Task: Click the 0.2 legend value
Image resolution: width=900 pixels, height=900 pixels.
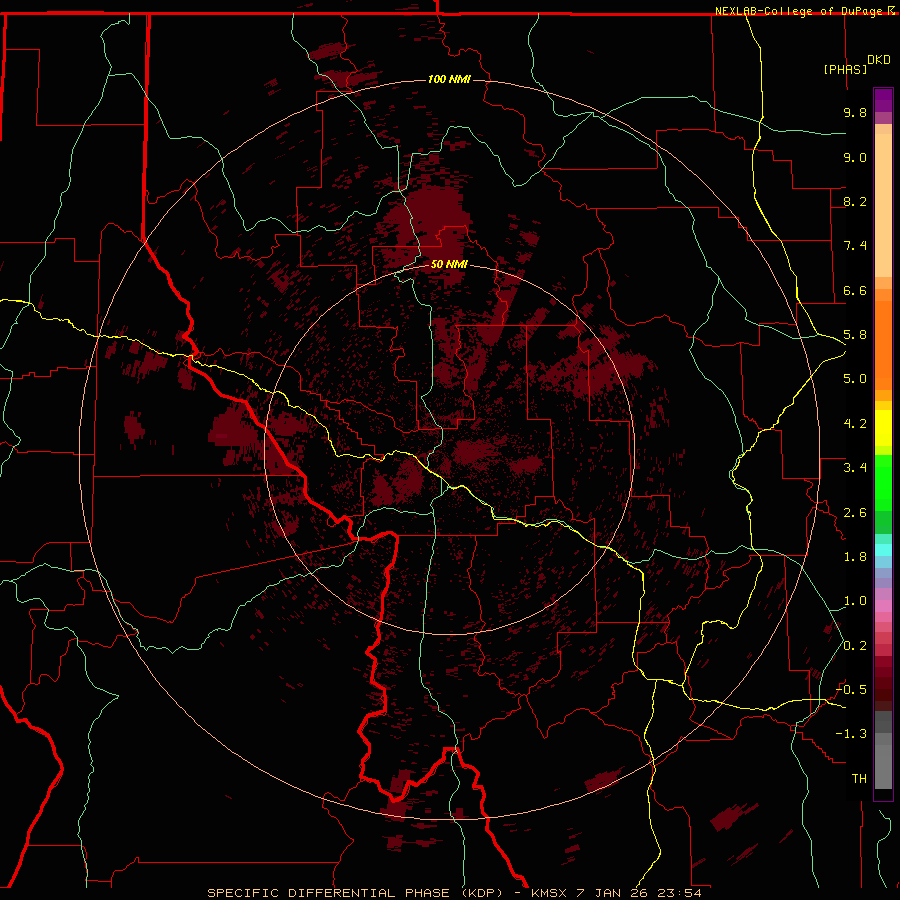Action: [x=855, y=646]
